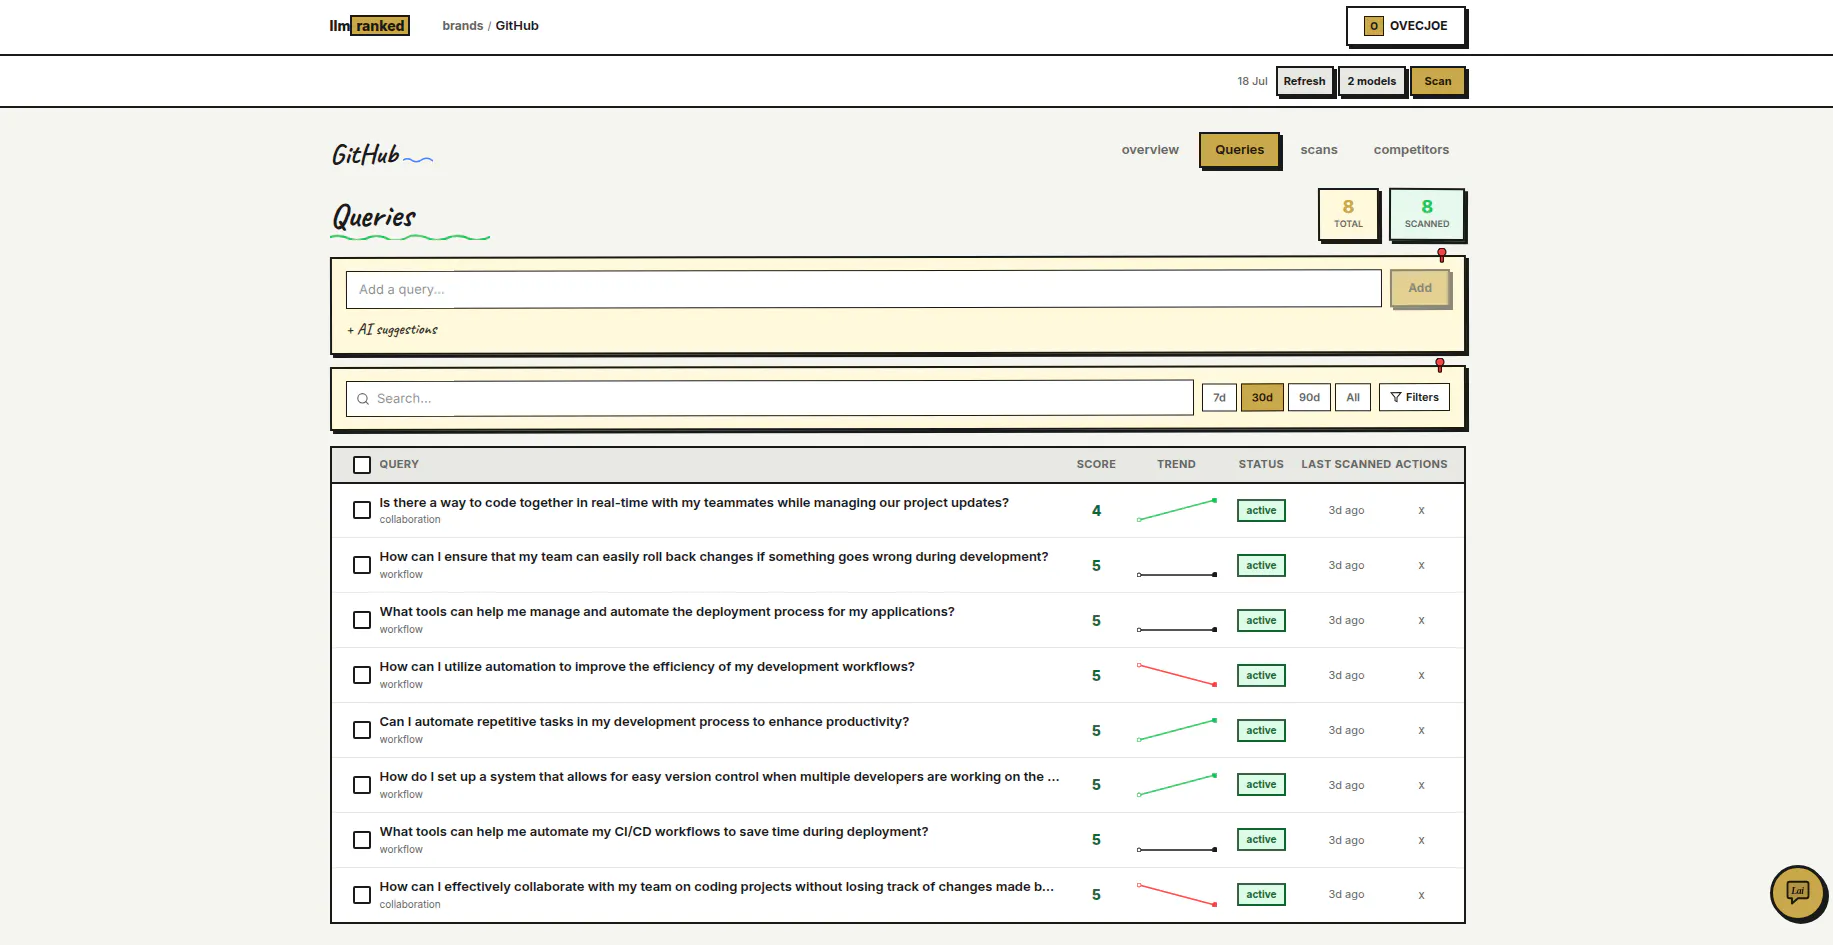Remove the manage and automate deployment query
Screen dimensions: 1833x945
point(1421,621)
